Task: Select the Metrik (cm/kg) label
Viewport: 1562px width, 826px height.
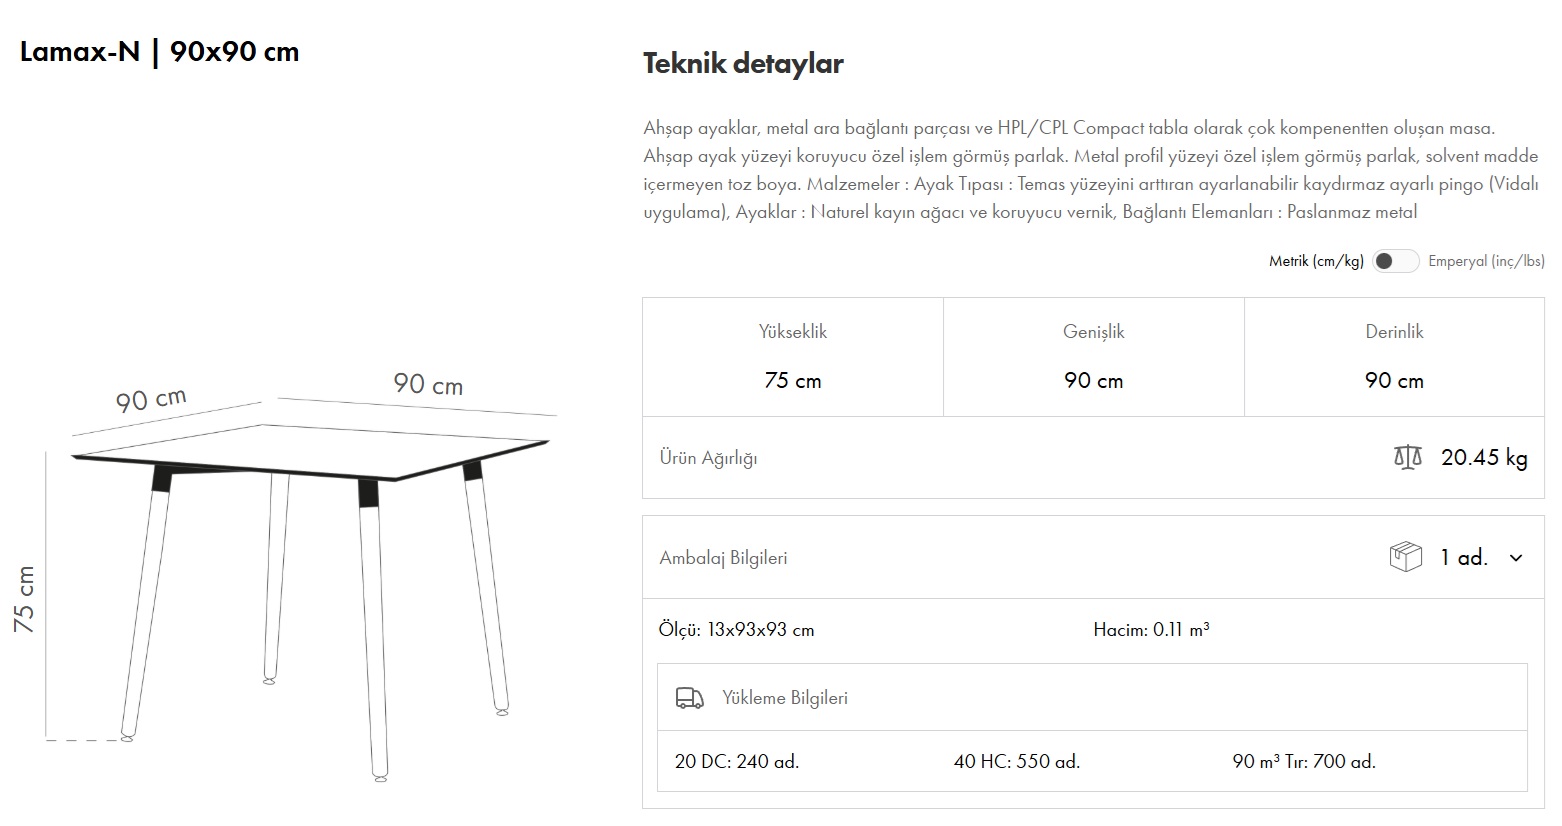Action: [x=1316, y=261]
